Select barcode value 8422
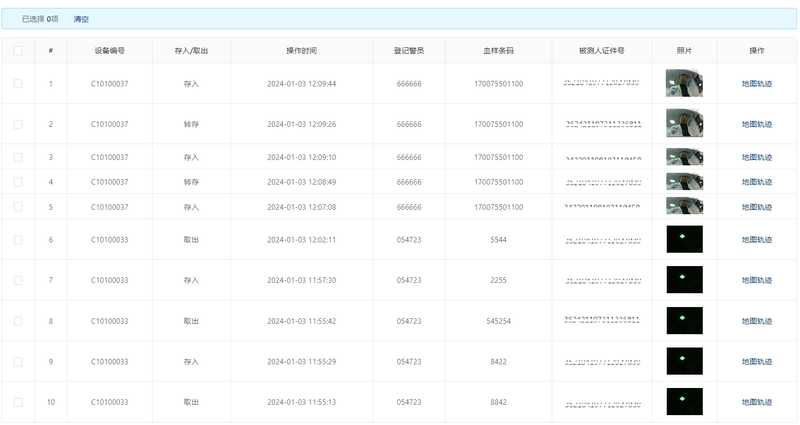This screenshot has height=425, width=800. tap(498, 362)
